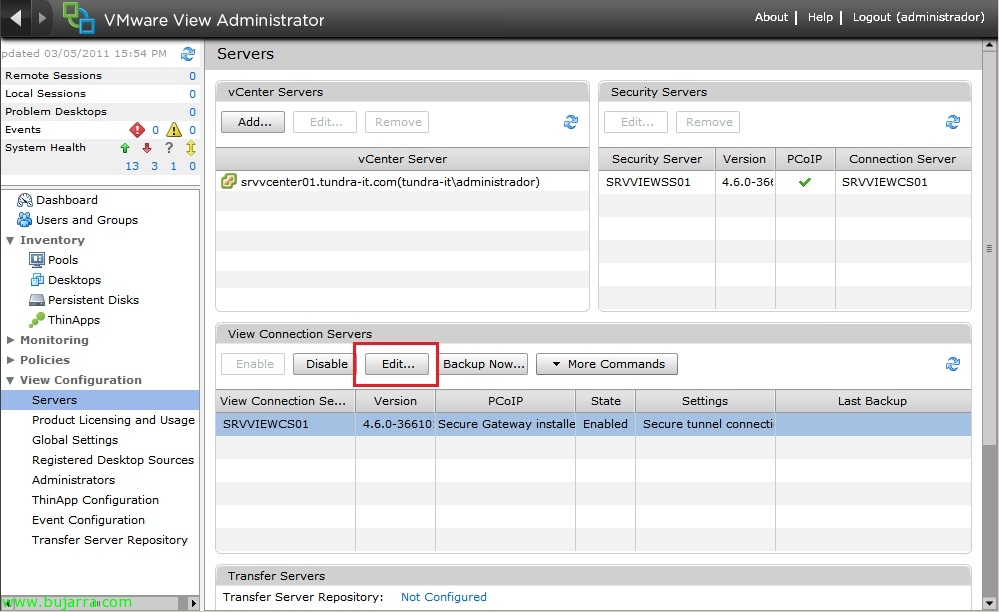
Task: Expand the Monitoring section
Action: click(11, 340)
